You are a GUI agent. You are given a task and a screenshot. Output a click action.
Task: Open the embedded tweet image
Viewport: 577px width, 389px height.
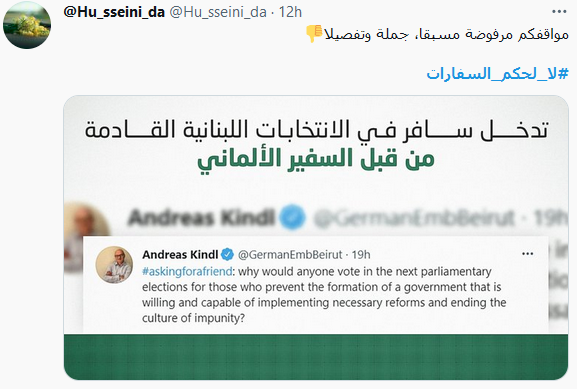coord(316,237)
